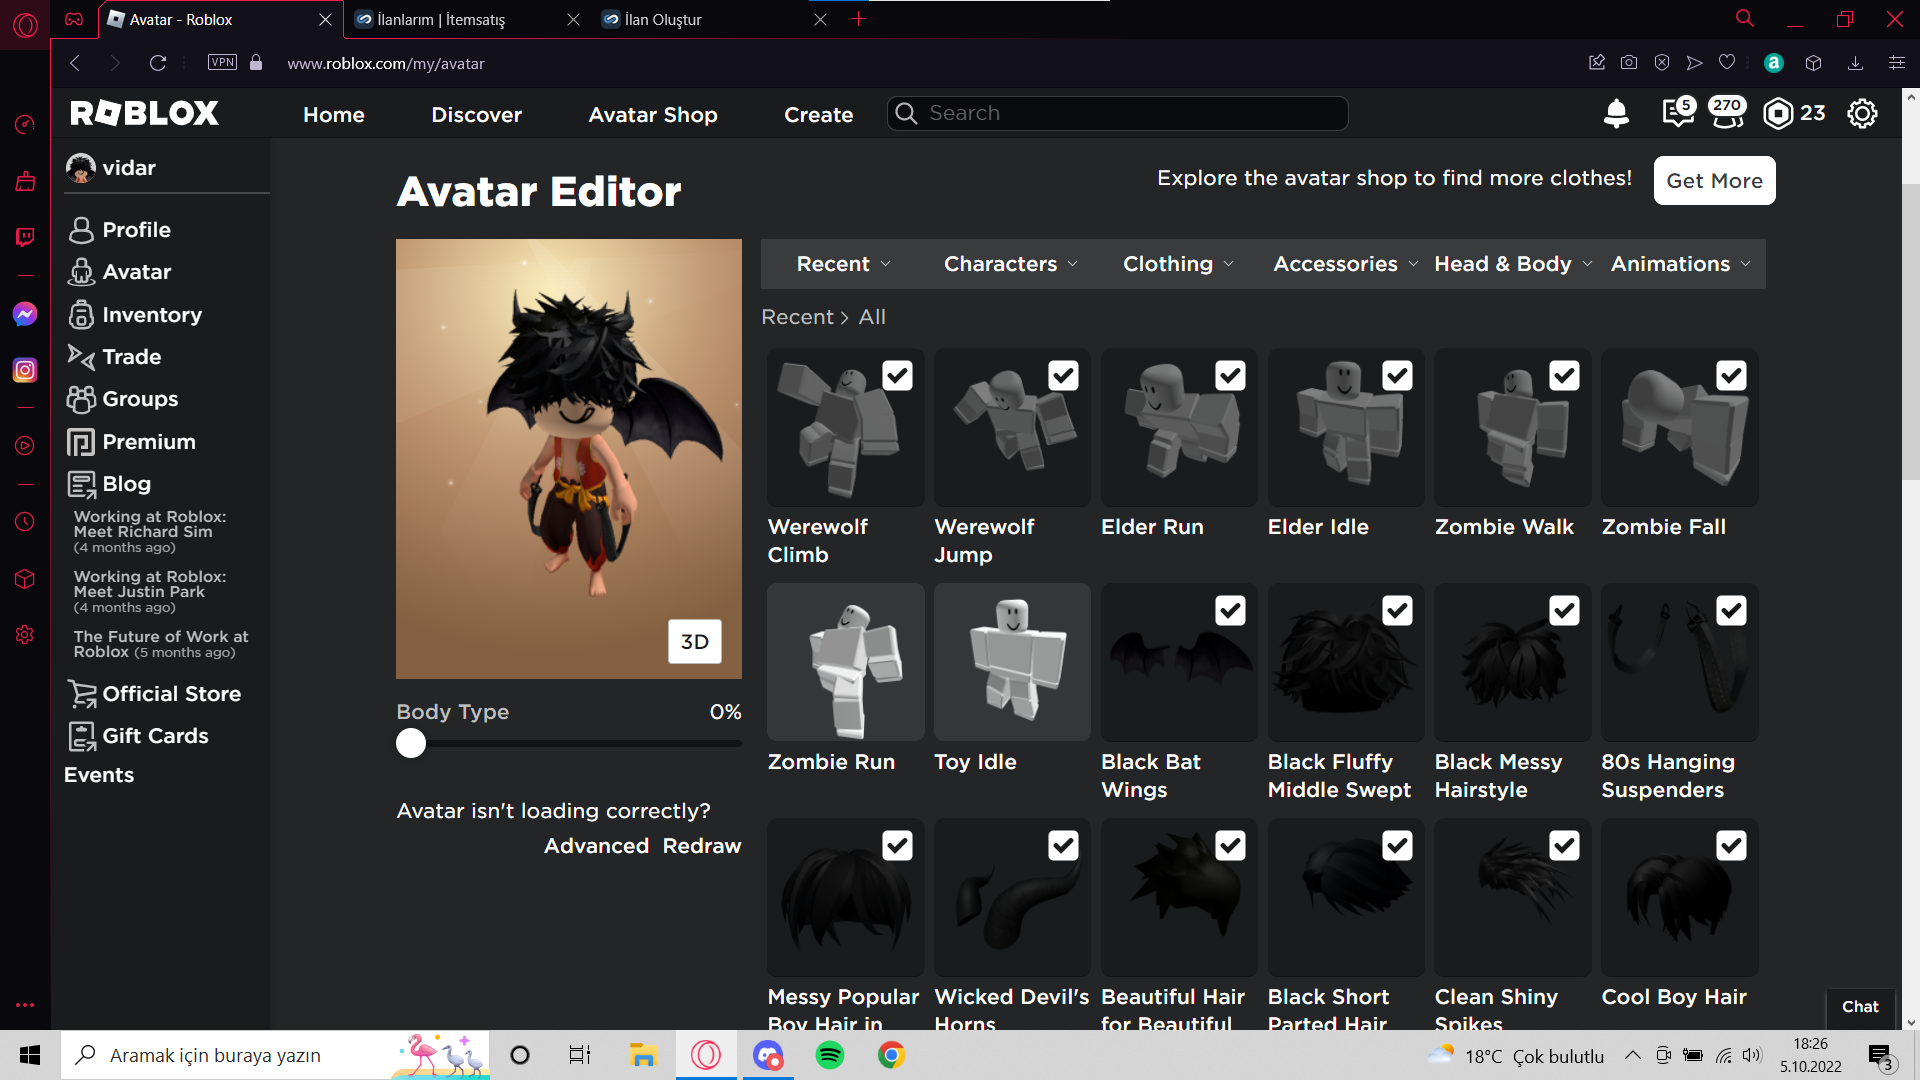Select the Zombie Run animation thumbnail
The image size is (1920, 1080).
[x=845, y=662]
